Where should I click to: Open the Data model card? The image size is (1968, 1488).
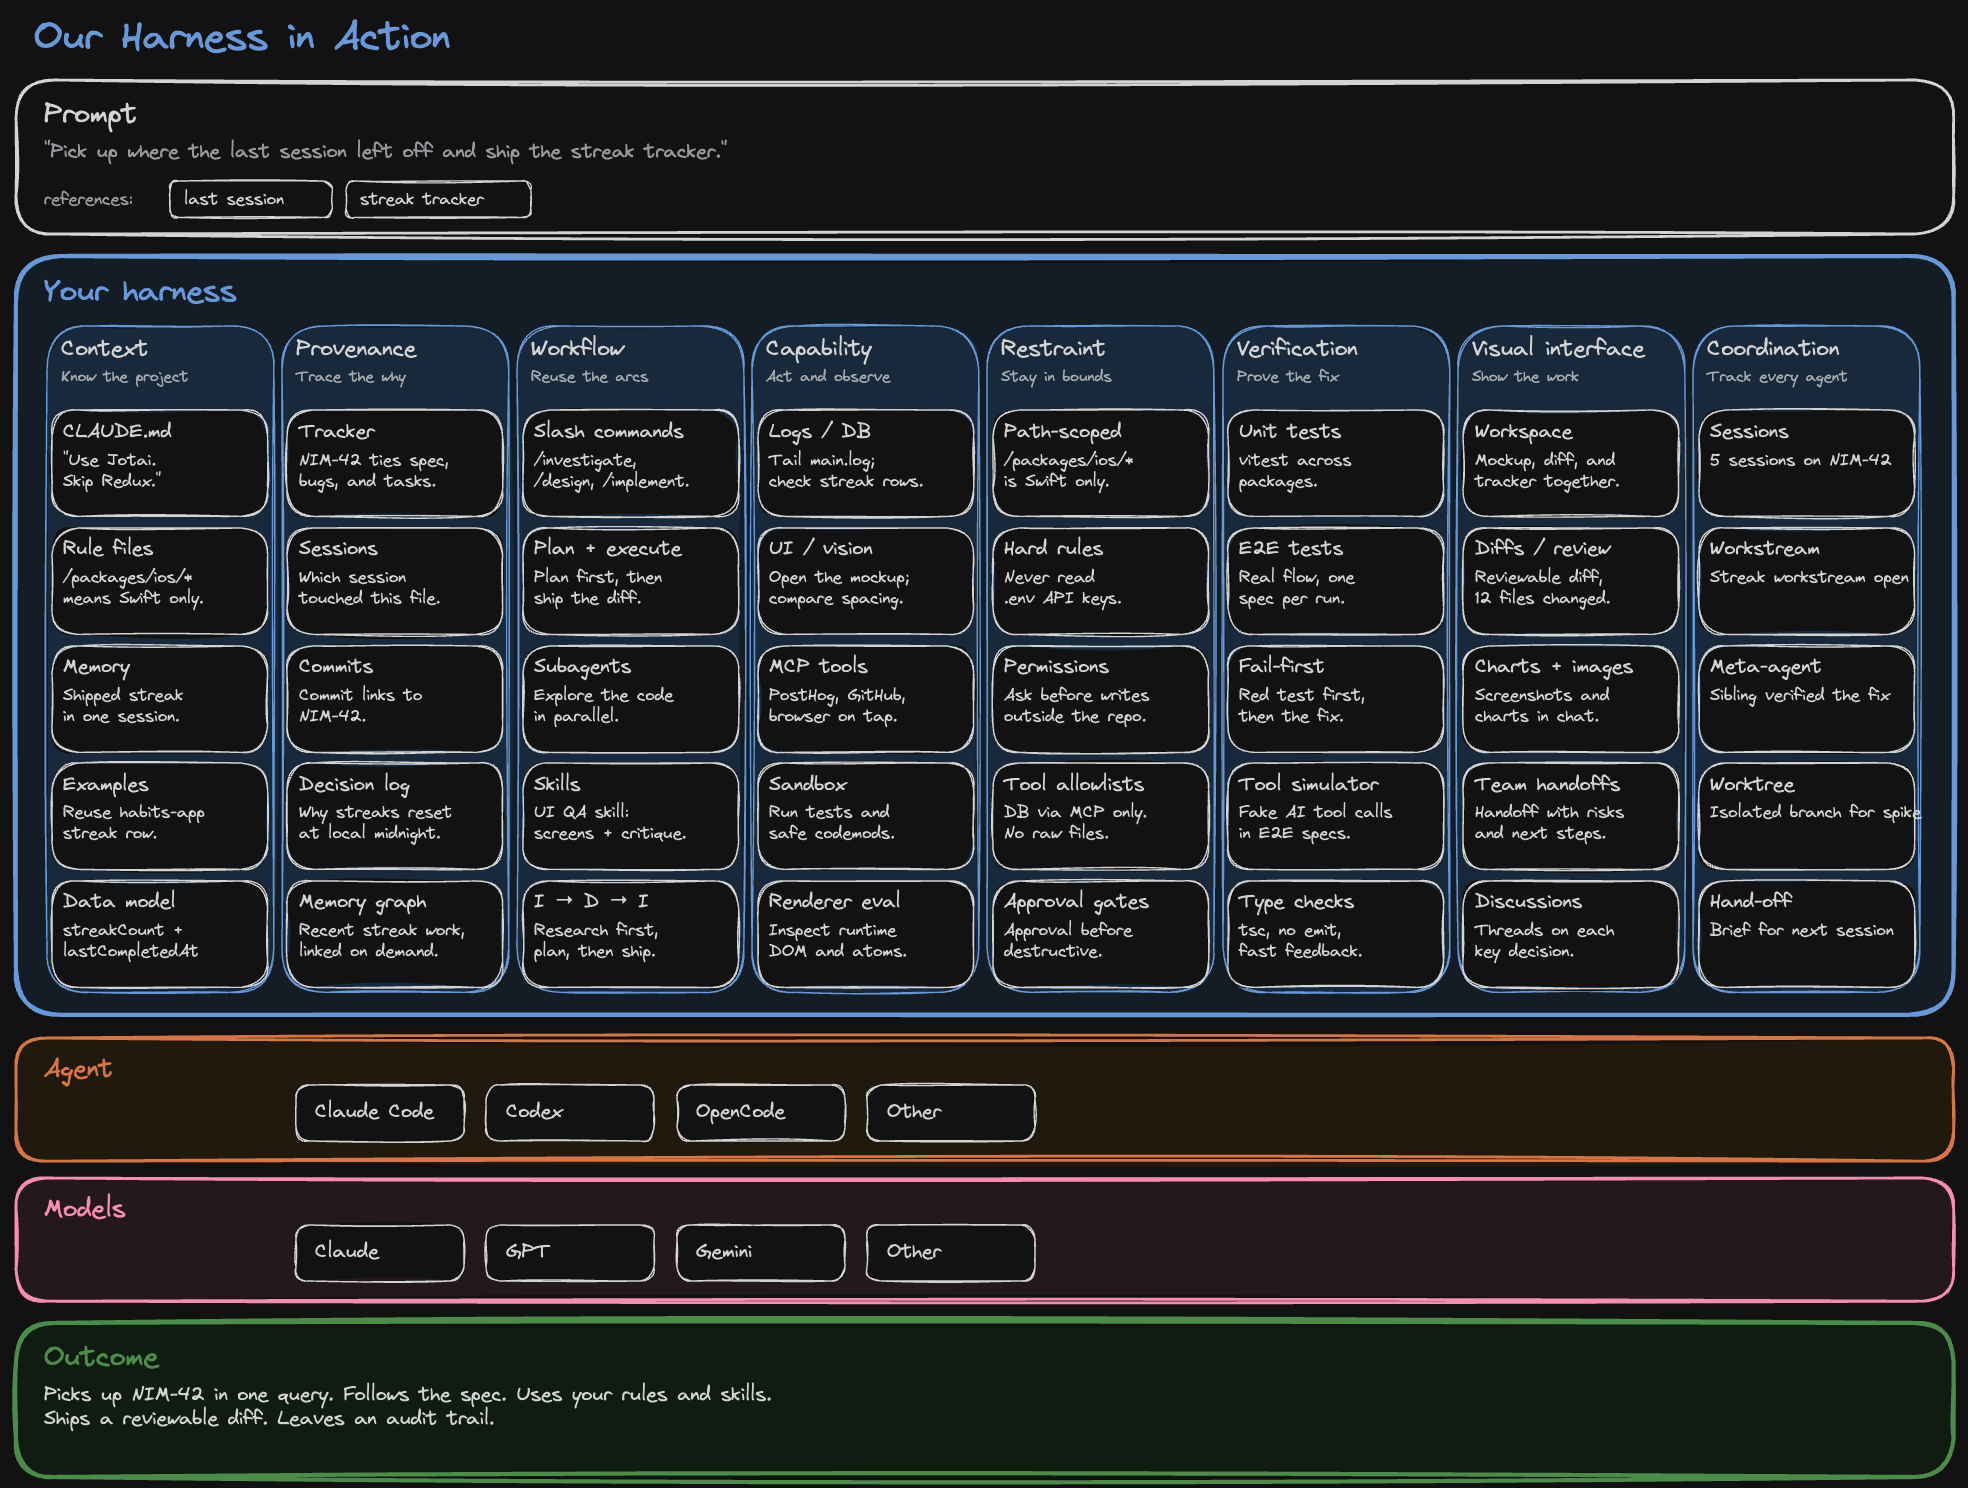coord(160,934)
